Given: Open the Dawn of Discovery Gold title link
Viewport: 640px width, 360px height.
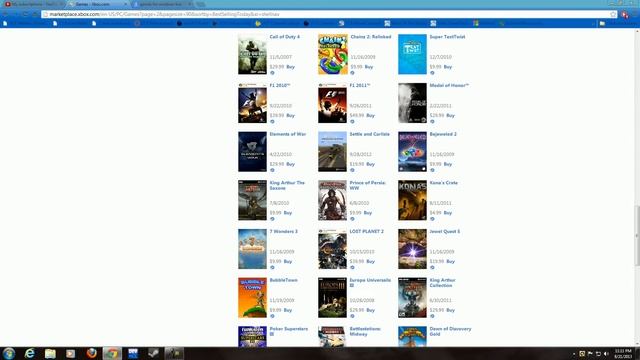Looking at the screenshot, I should pos(450,331).
